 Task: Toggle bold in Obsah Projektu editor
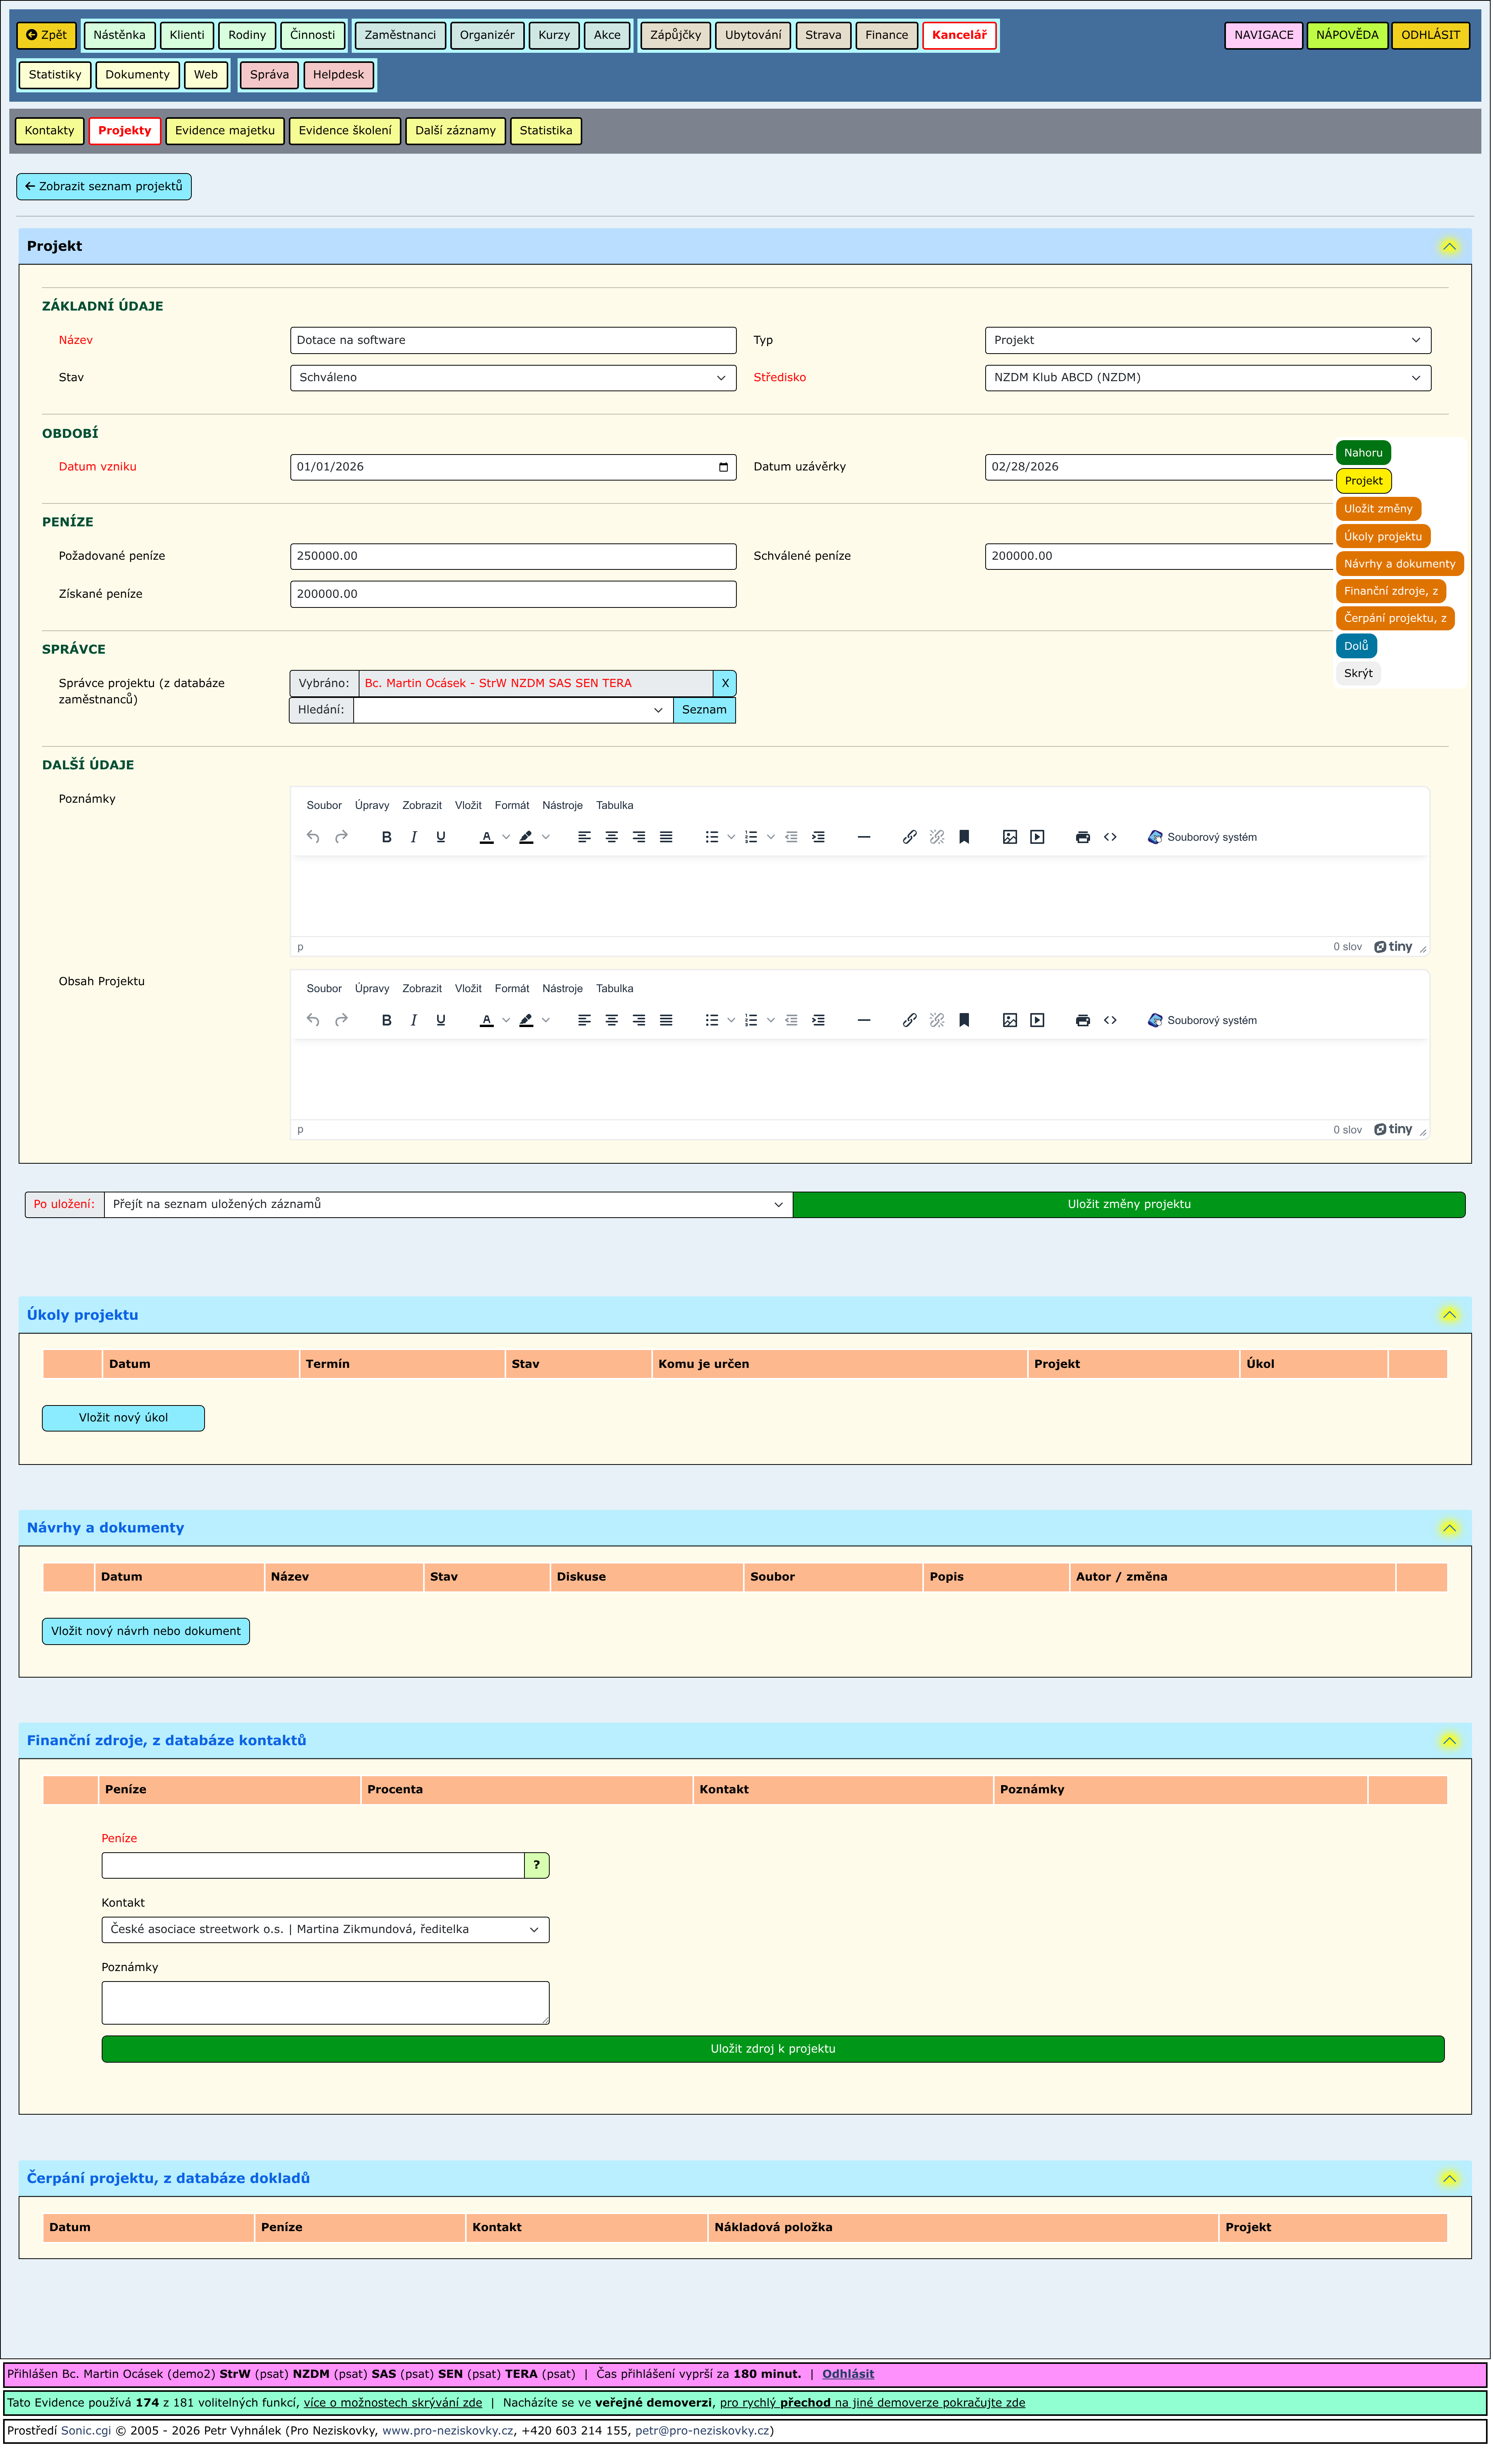click(x=387, y=1020)
